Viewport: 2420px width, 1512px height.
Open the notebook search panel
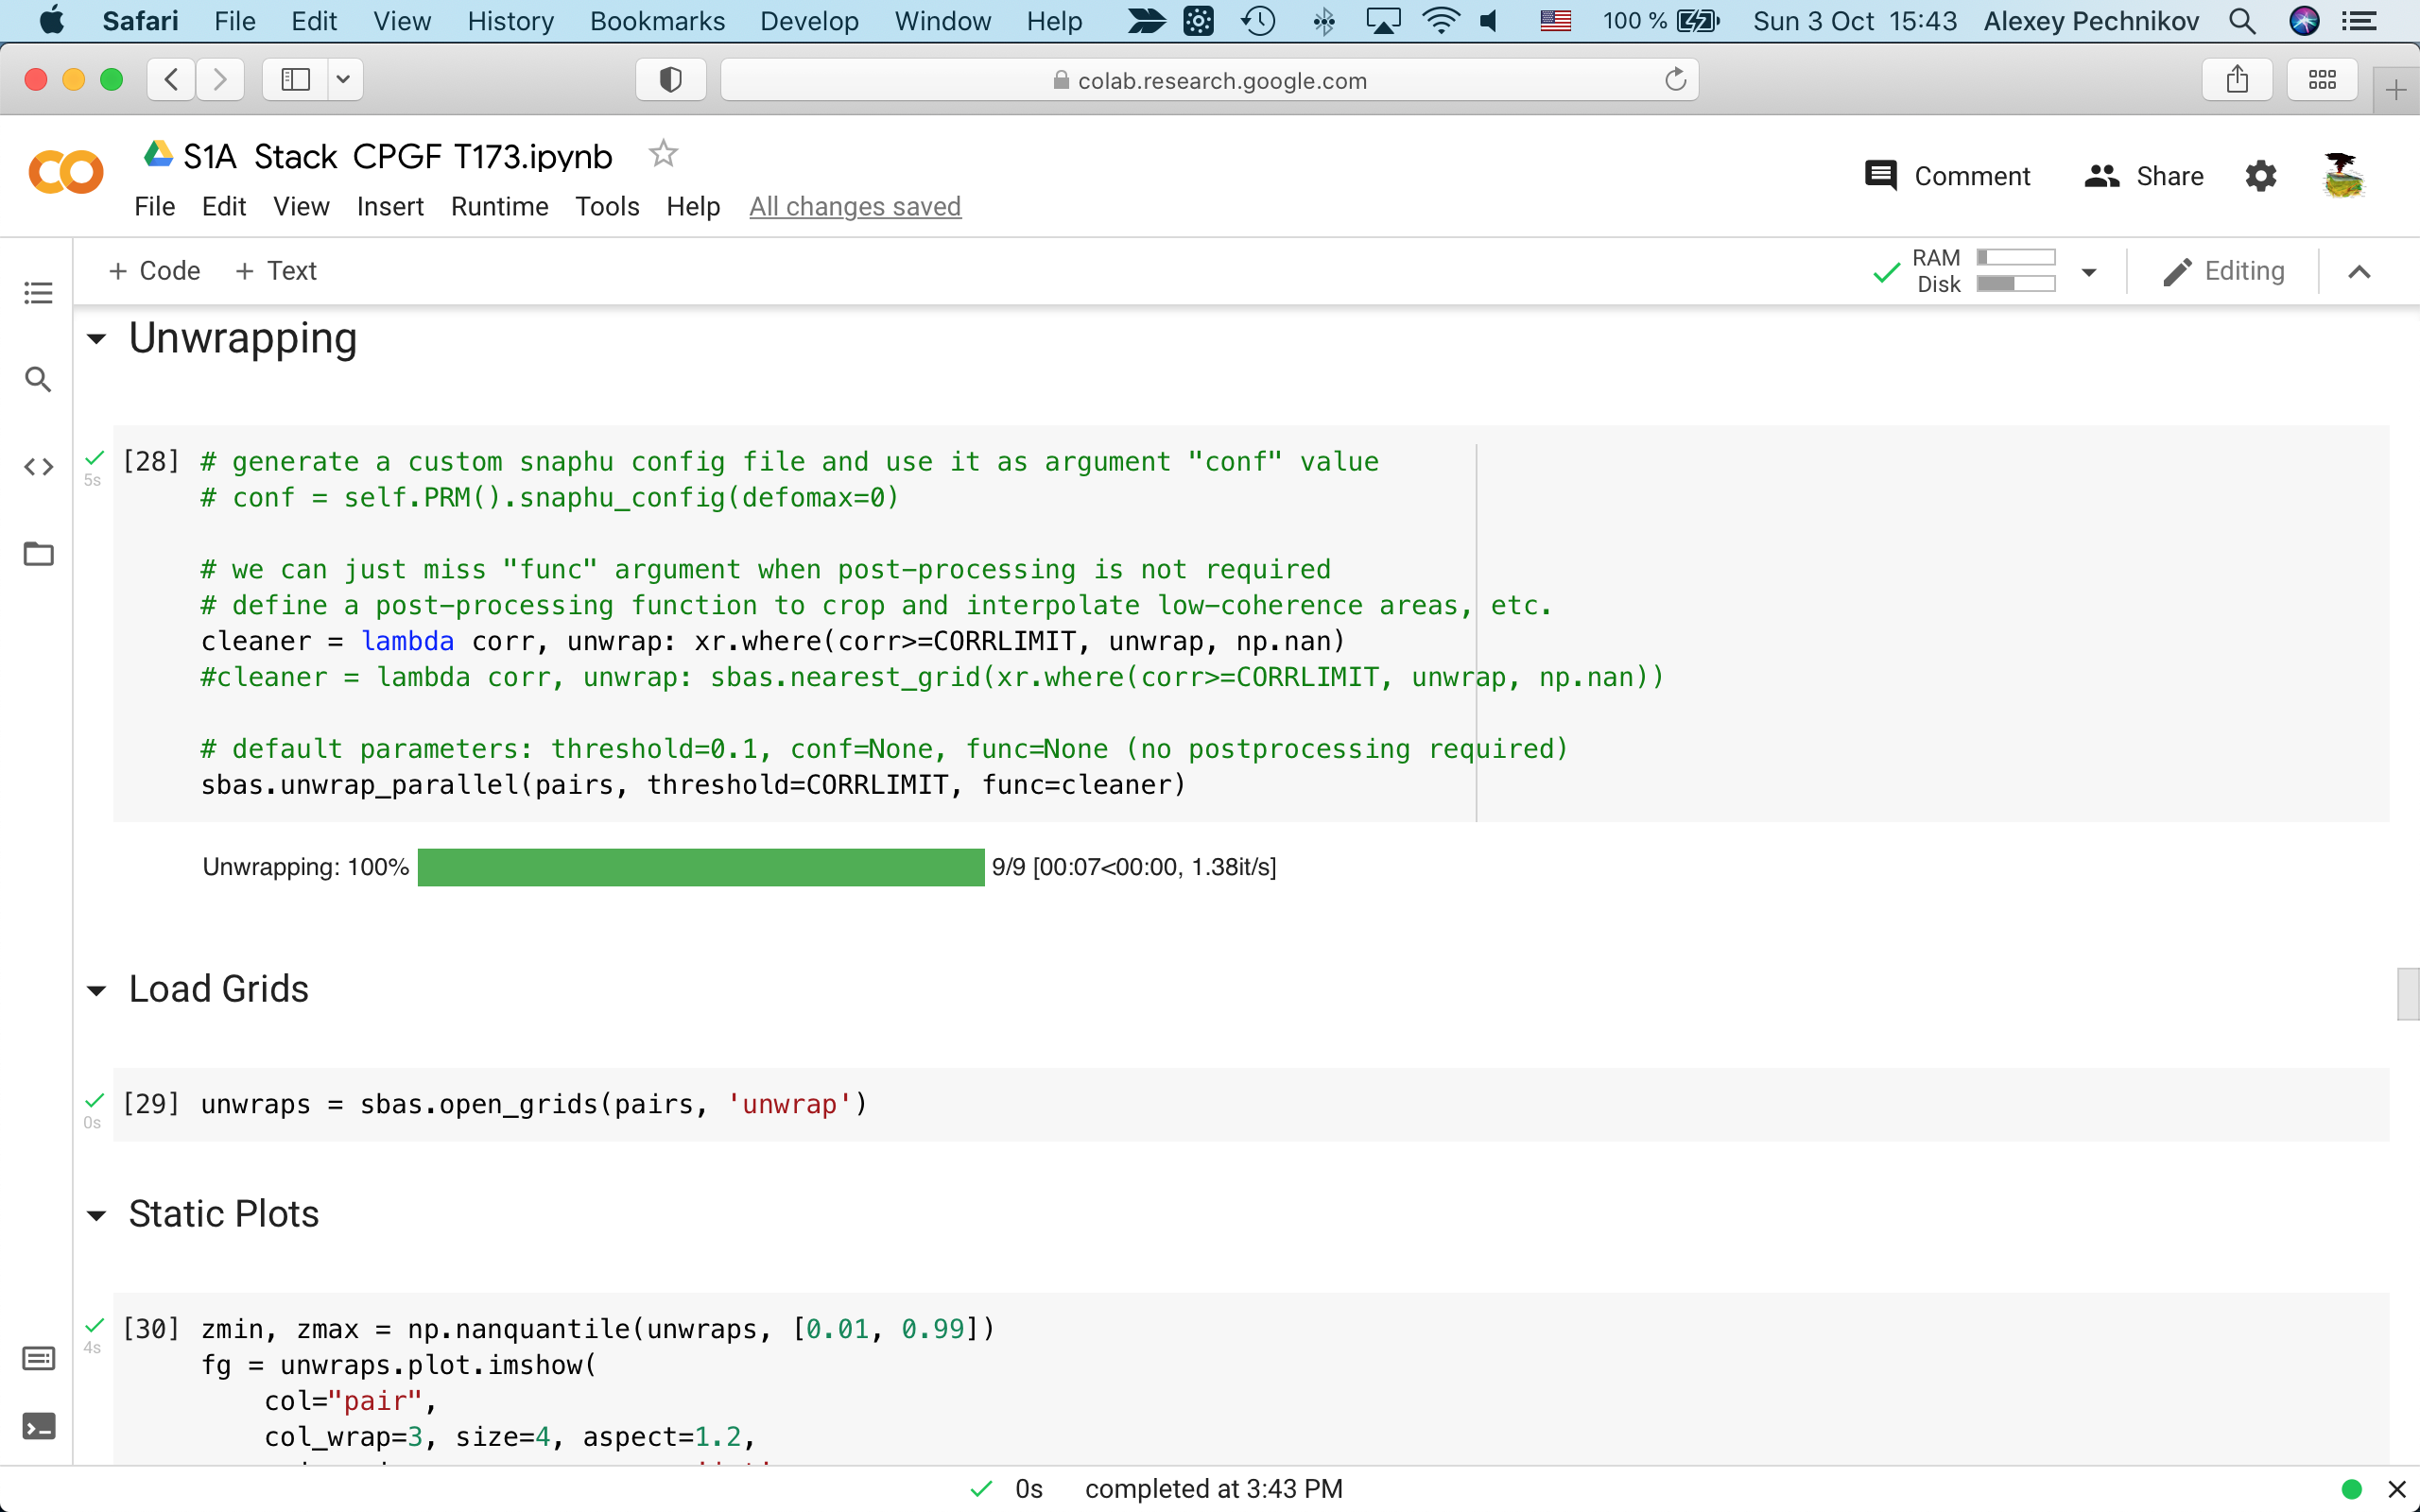point(38,379)
